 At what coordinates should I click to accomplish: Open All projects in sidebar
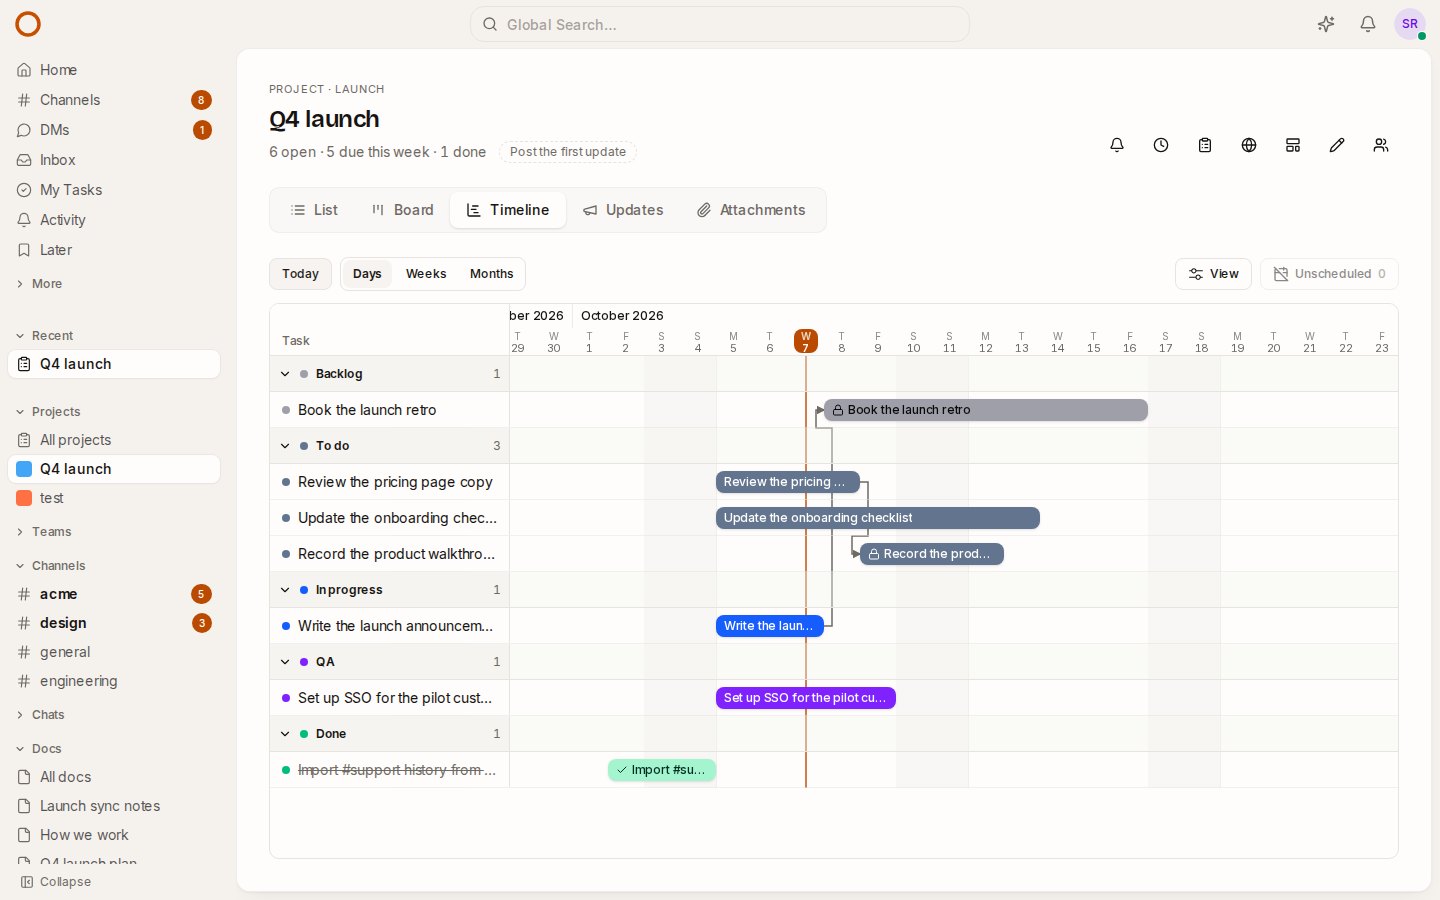[x=114, y=440]
